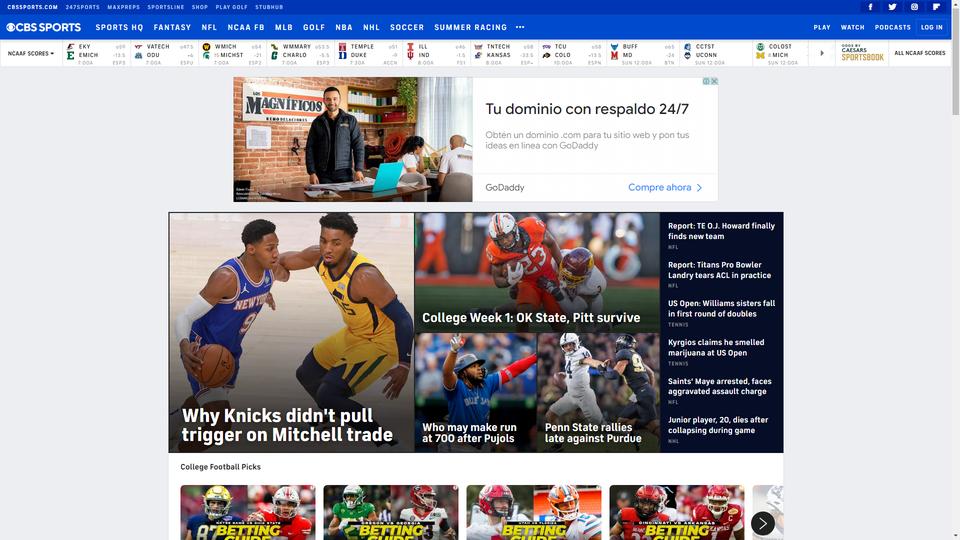This screenshot has width=960, height=540.
Task: Open the NFL menu item
Action: click(x=209, y=28)
